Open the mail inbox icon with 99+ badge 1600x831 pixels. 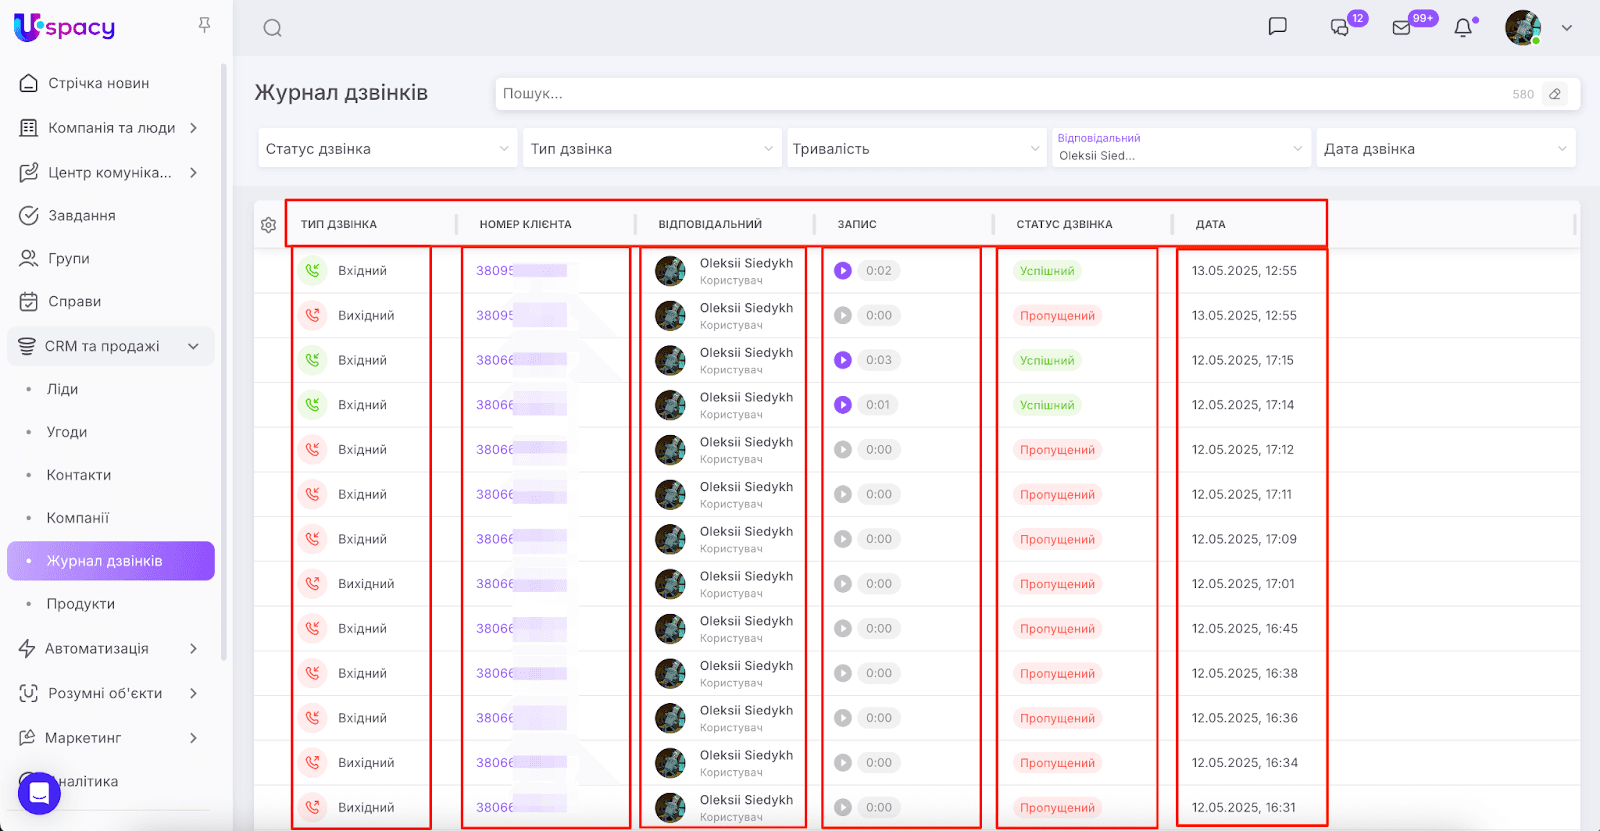point(1402,28)
